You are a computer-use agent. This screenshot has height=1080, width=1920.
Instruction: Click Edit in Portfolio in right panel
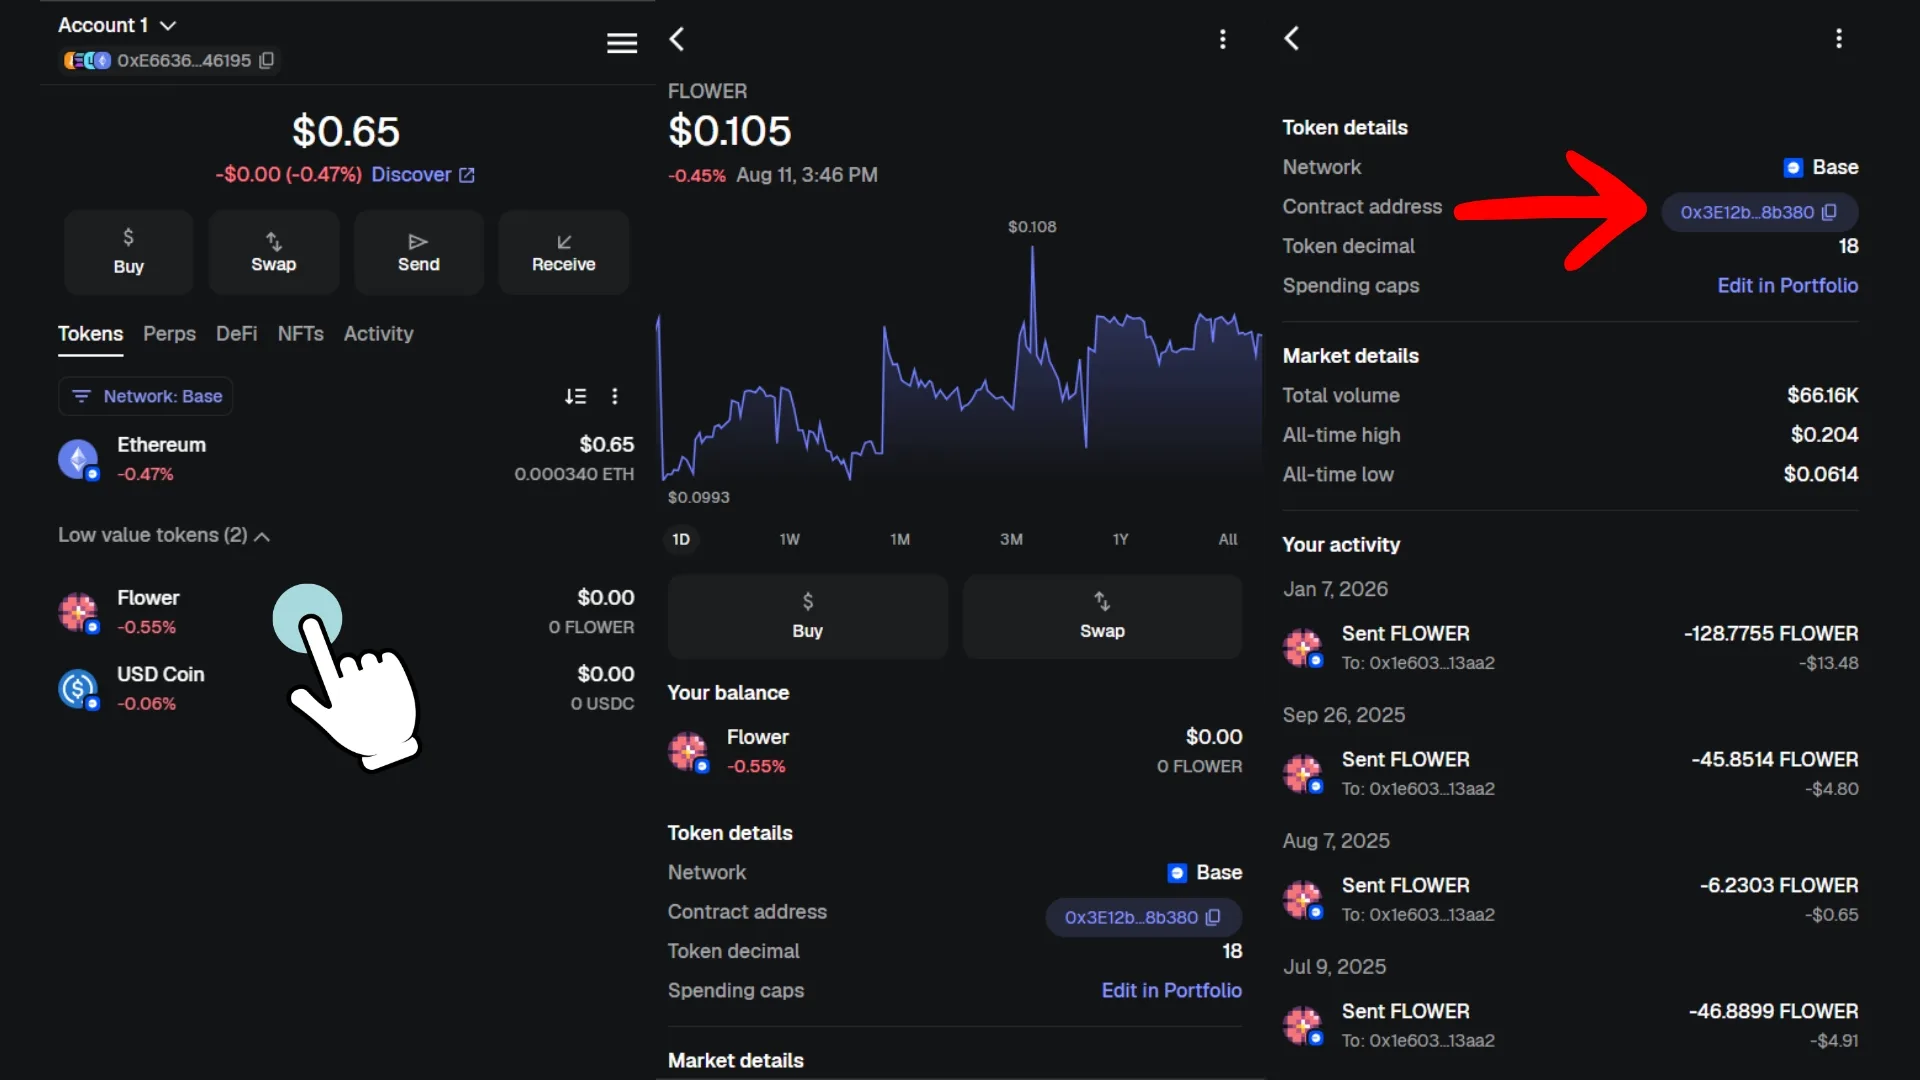1787,285
